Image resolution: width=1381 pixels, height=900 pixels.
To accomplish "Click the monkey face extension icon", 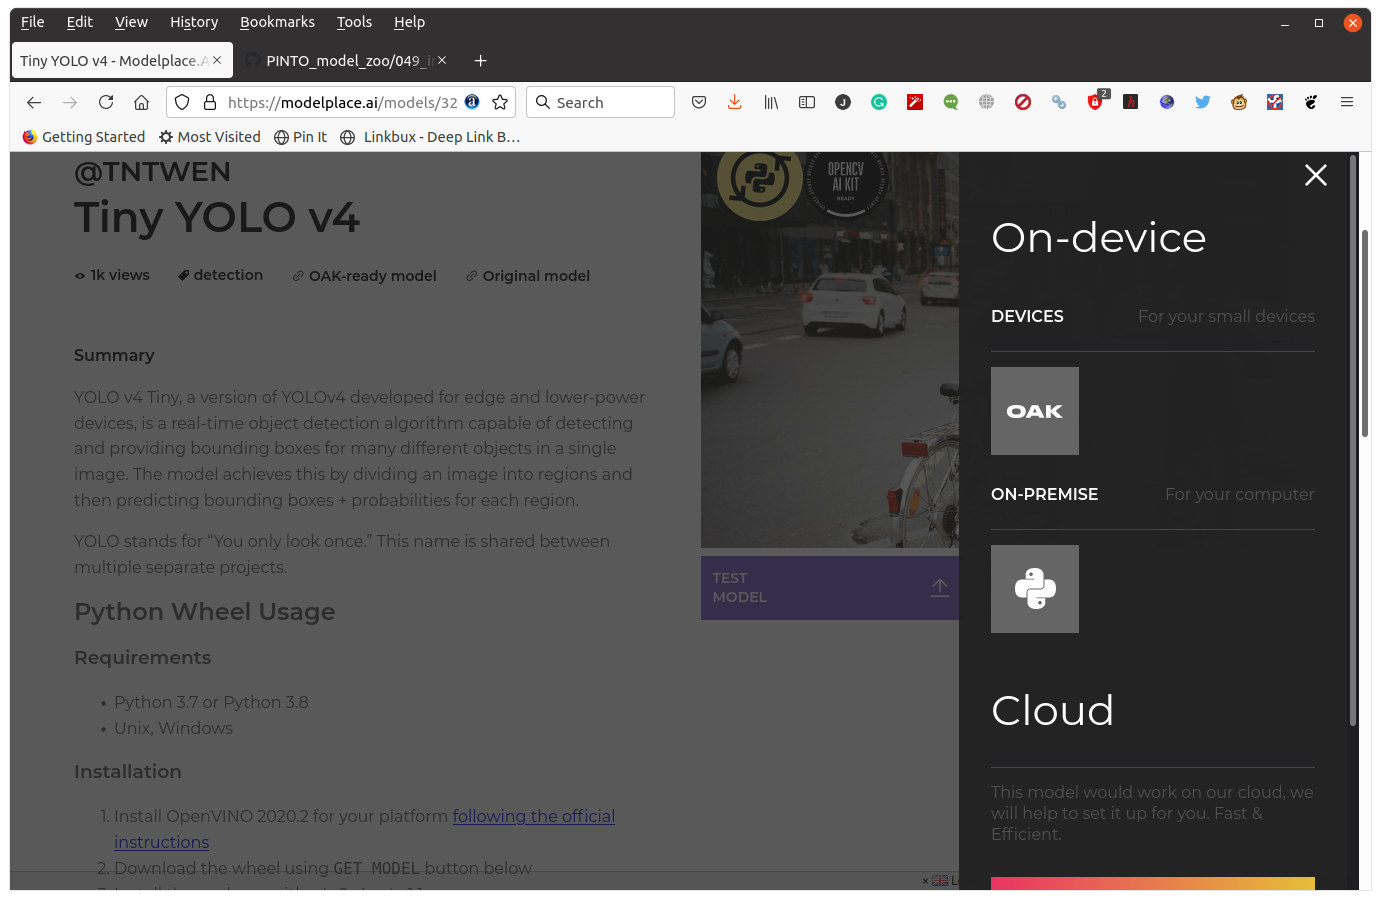I will [x=1239, y=102].
